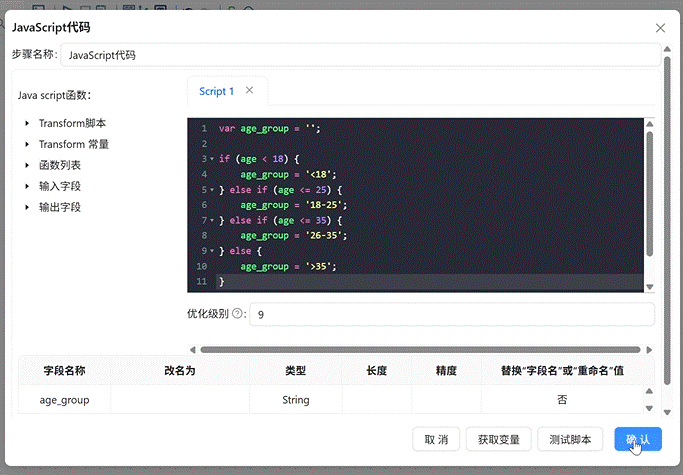Confirm with the 确认 button
The height and width of the screenshot is (475, 683).
click(x=638, y=439)
